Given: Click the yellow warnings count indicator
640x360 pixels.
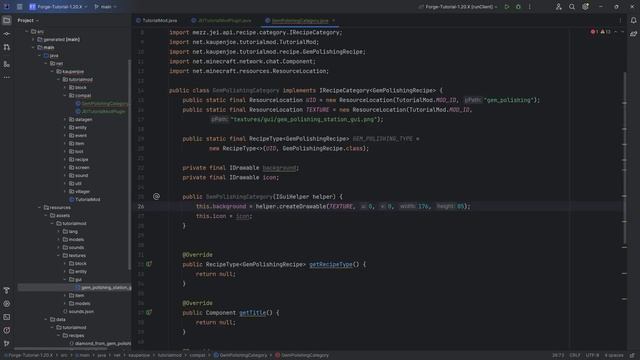Looking at the screenshot, I should pos(606,31).
